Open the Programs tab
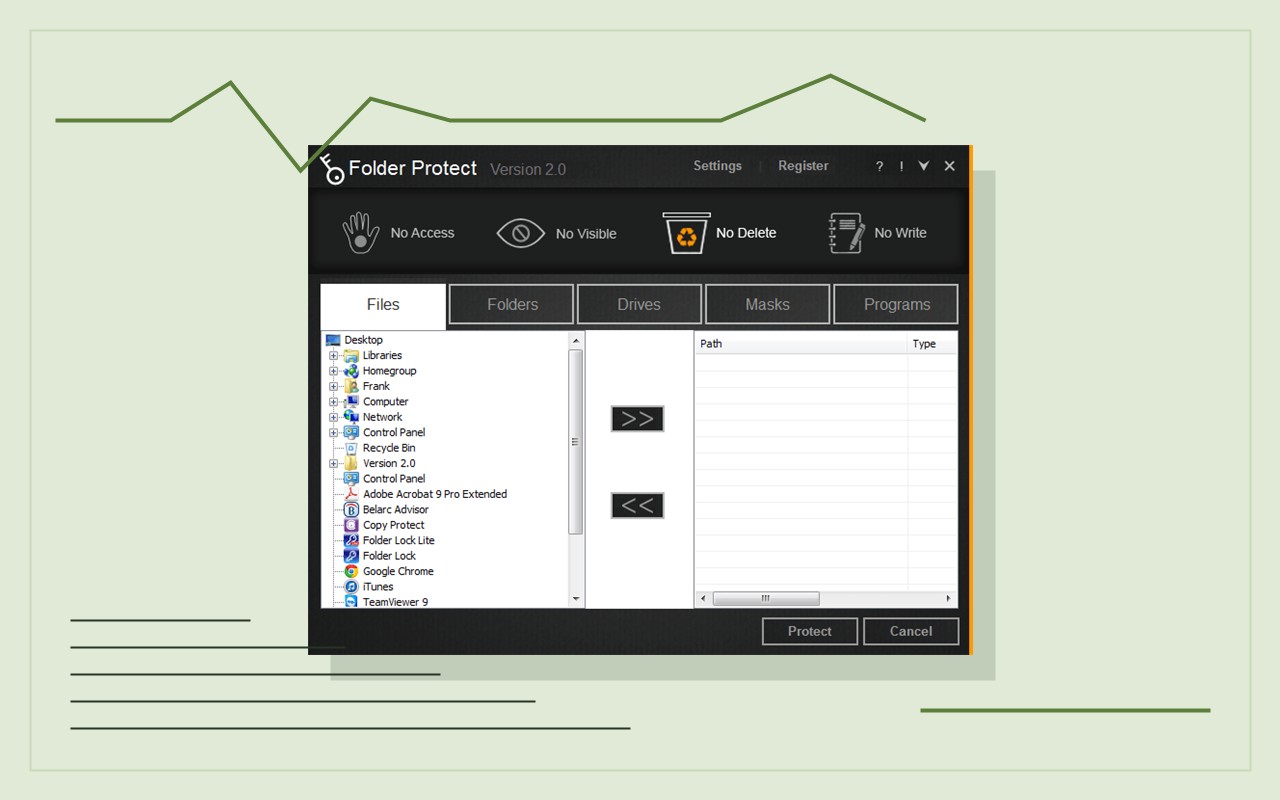This screenshot has width=1280, height=800. pyautogui.click(x=896, y=305)
